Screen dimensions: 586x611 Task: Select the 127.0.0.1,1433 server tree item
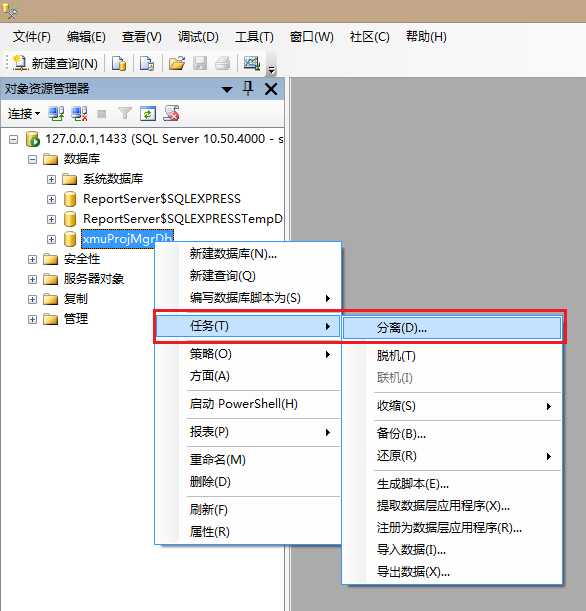pos(164,139)
